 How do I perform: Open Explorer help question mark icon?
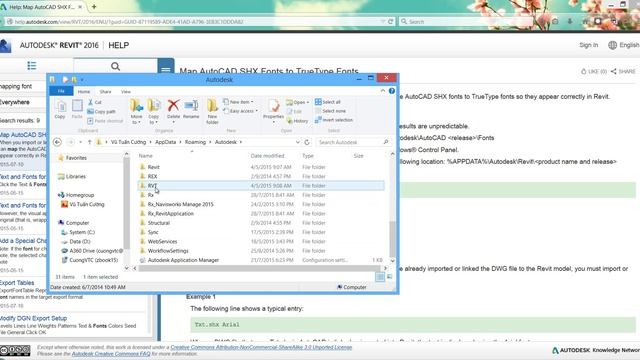tap(392, 91)
